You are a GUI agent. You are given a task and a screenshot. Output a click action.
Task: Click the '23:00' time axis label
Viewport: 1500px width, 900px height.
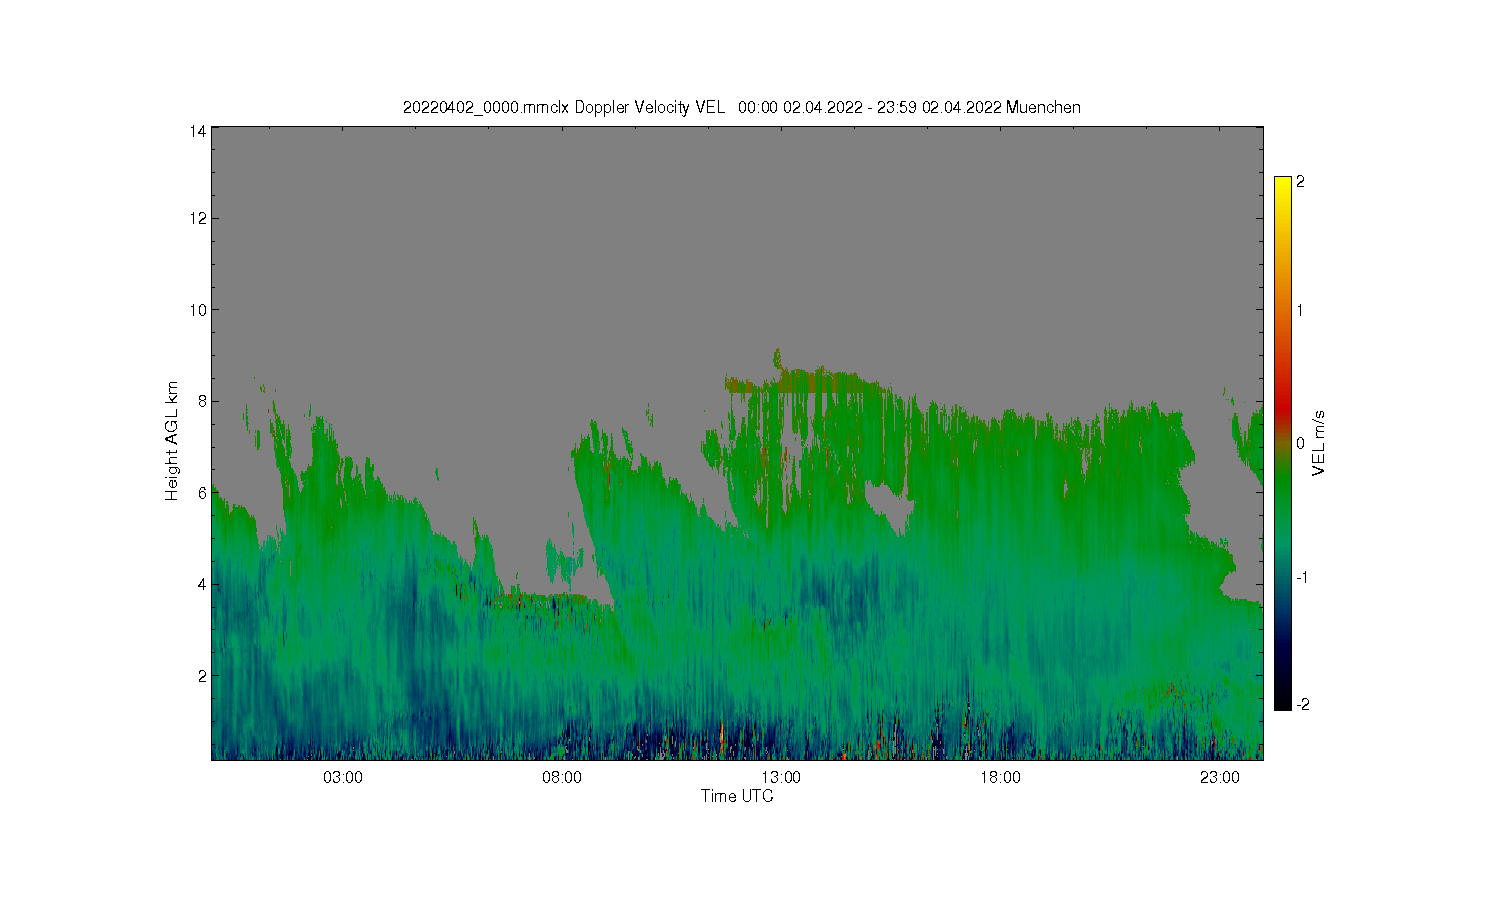1219,778
